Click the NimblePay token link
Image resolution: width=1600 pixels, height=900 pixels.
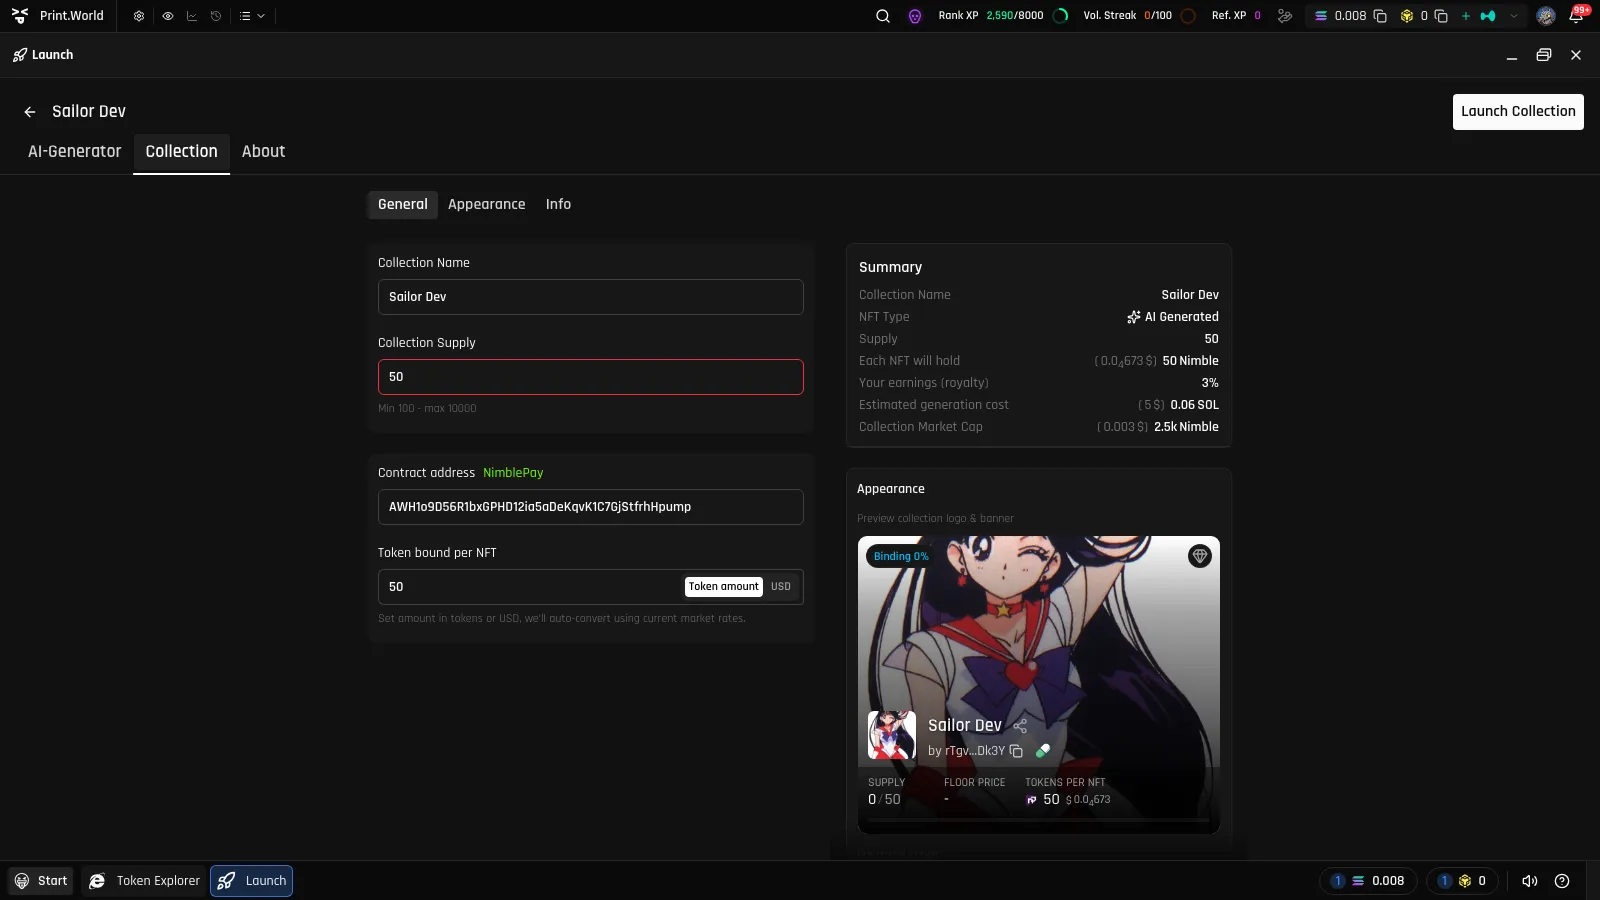[513, 473]
